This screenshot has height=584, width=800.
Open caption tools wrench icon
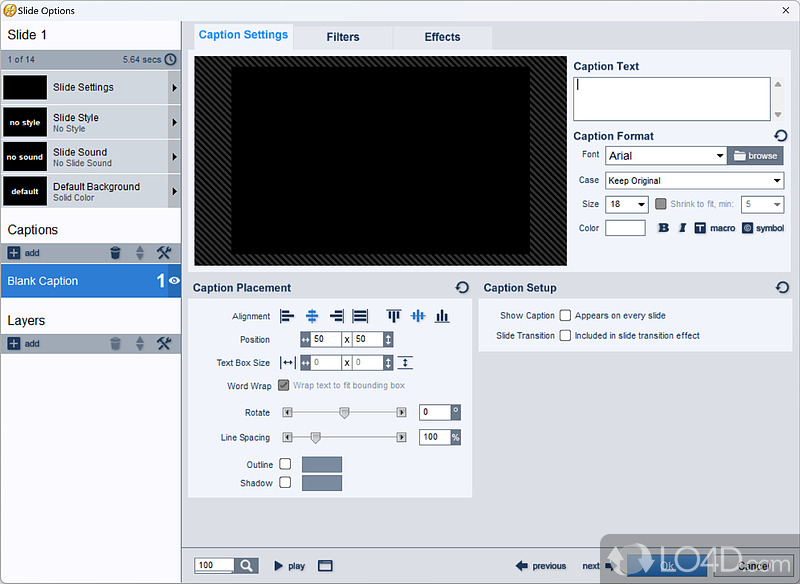point(165,253)
